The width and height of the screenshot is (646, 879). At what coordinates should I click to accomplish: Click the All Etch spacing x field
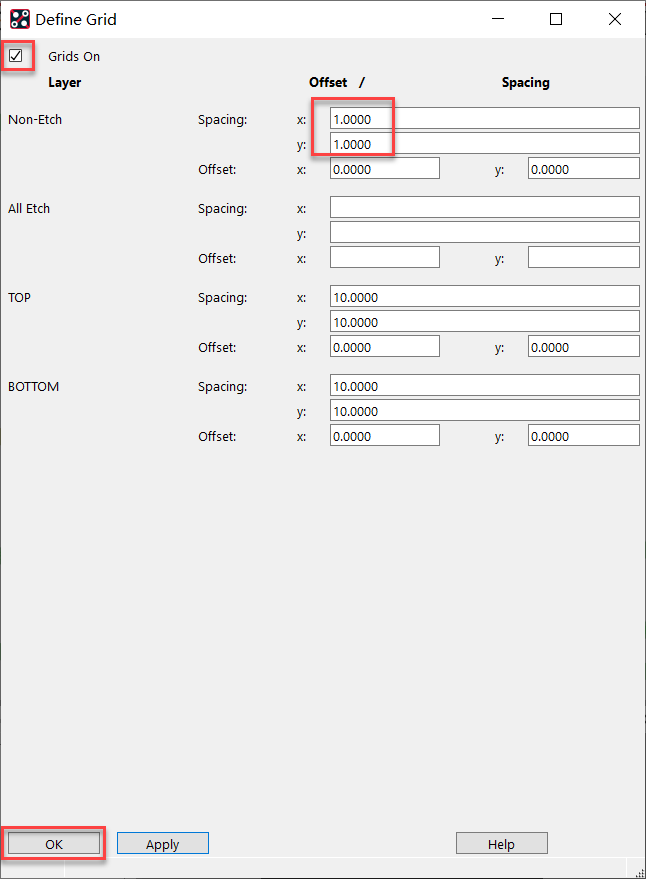[x=484, y=208]
